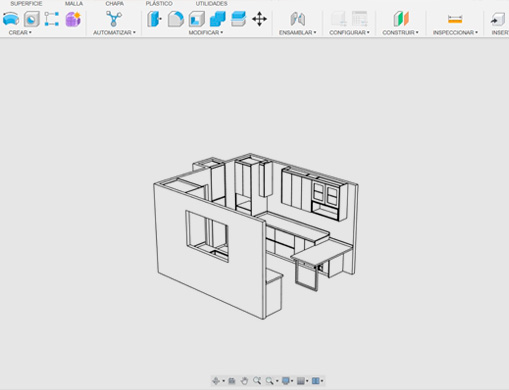This screenshot has width=509, height=390.
Task: Click the Zoom Window magnifier icon
Action: (269, 381)
